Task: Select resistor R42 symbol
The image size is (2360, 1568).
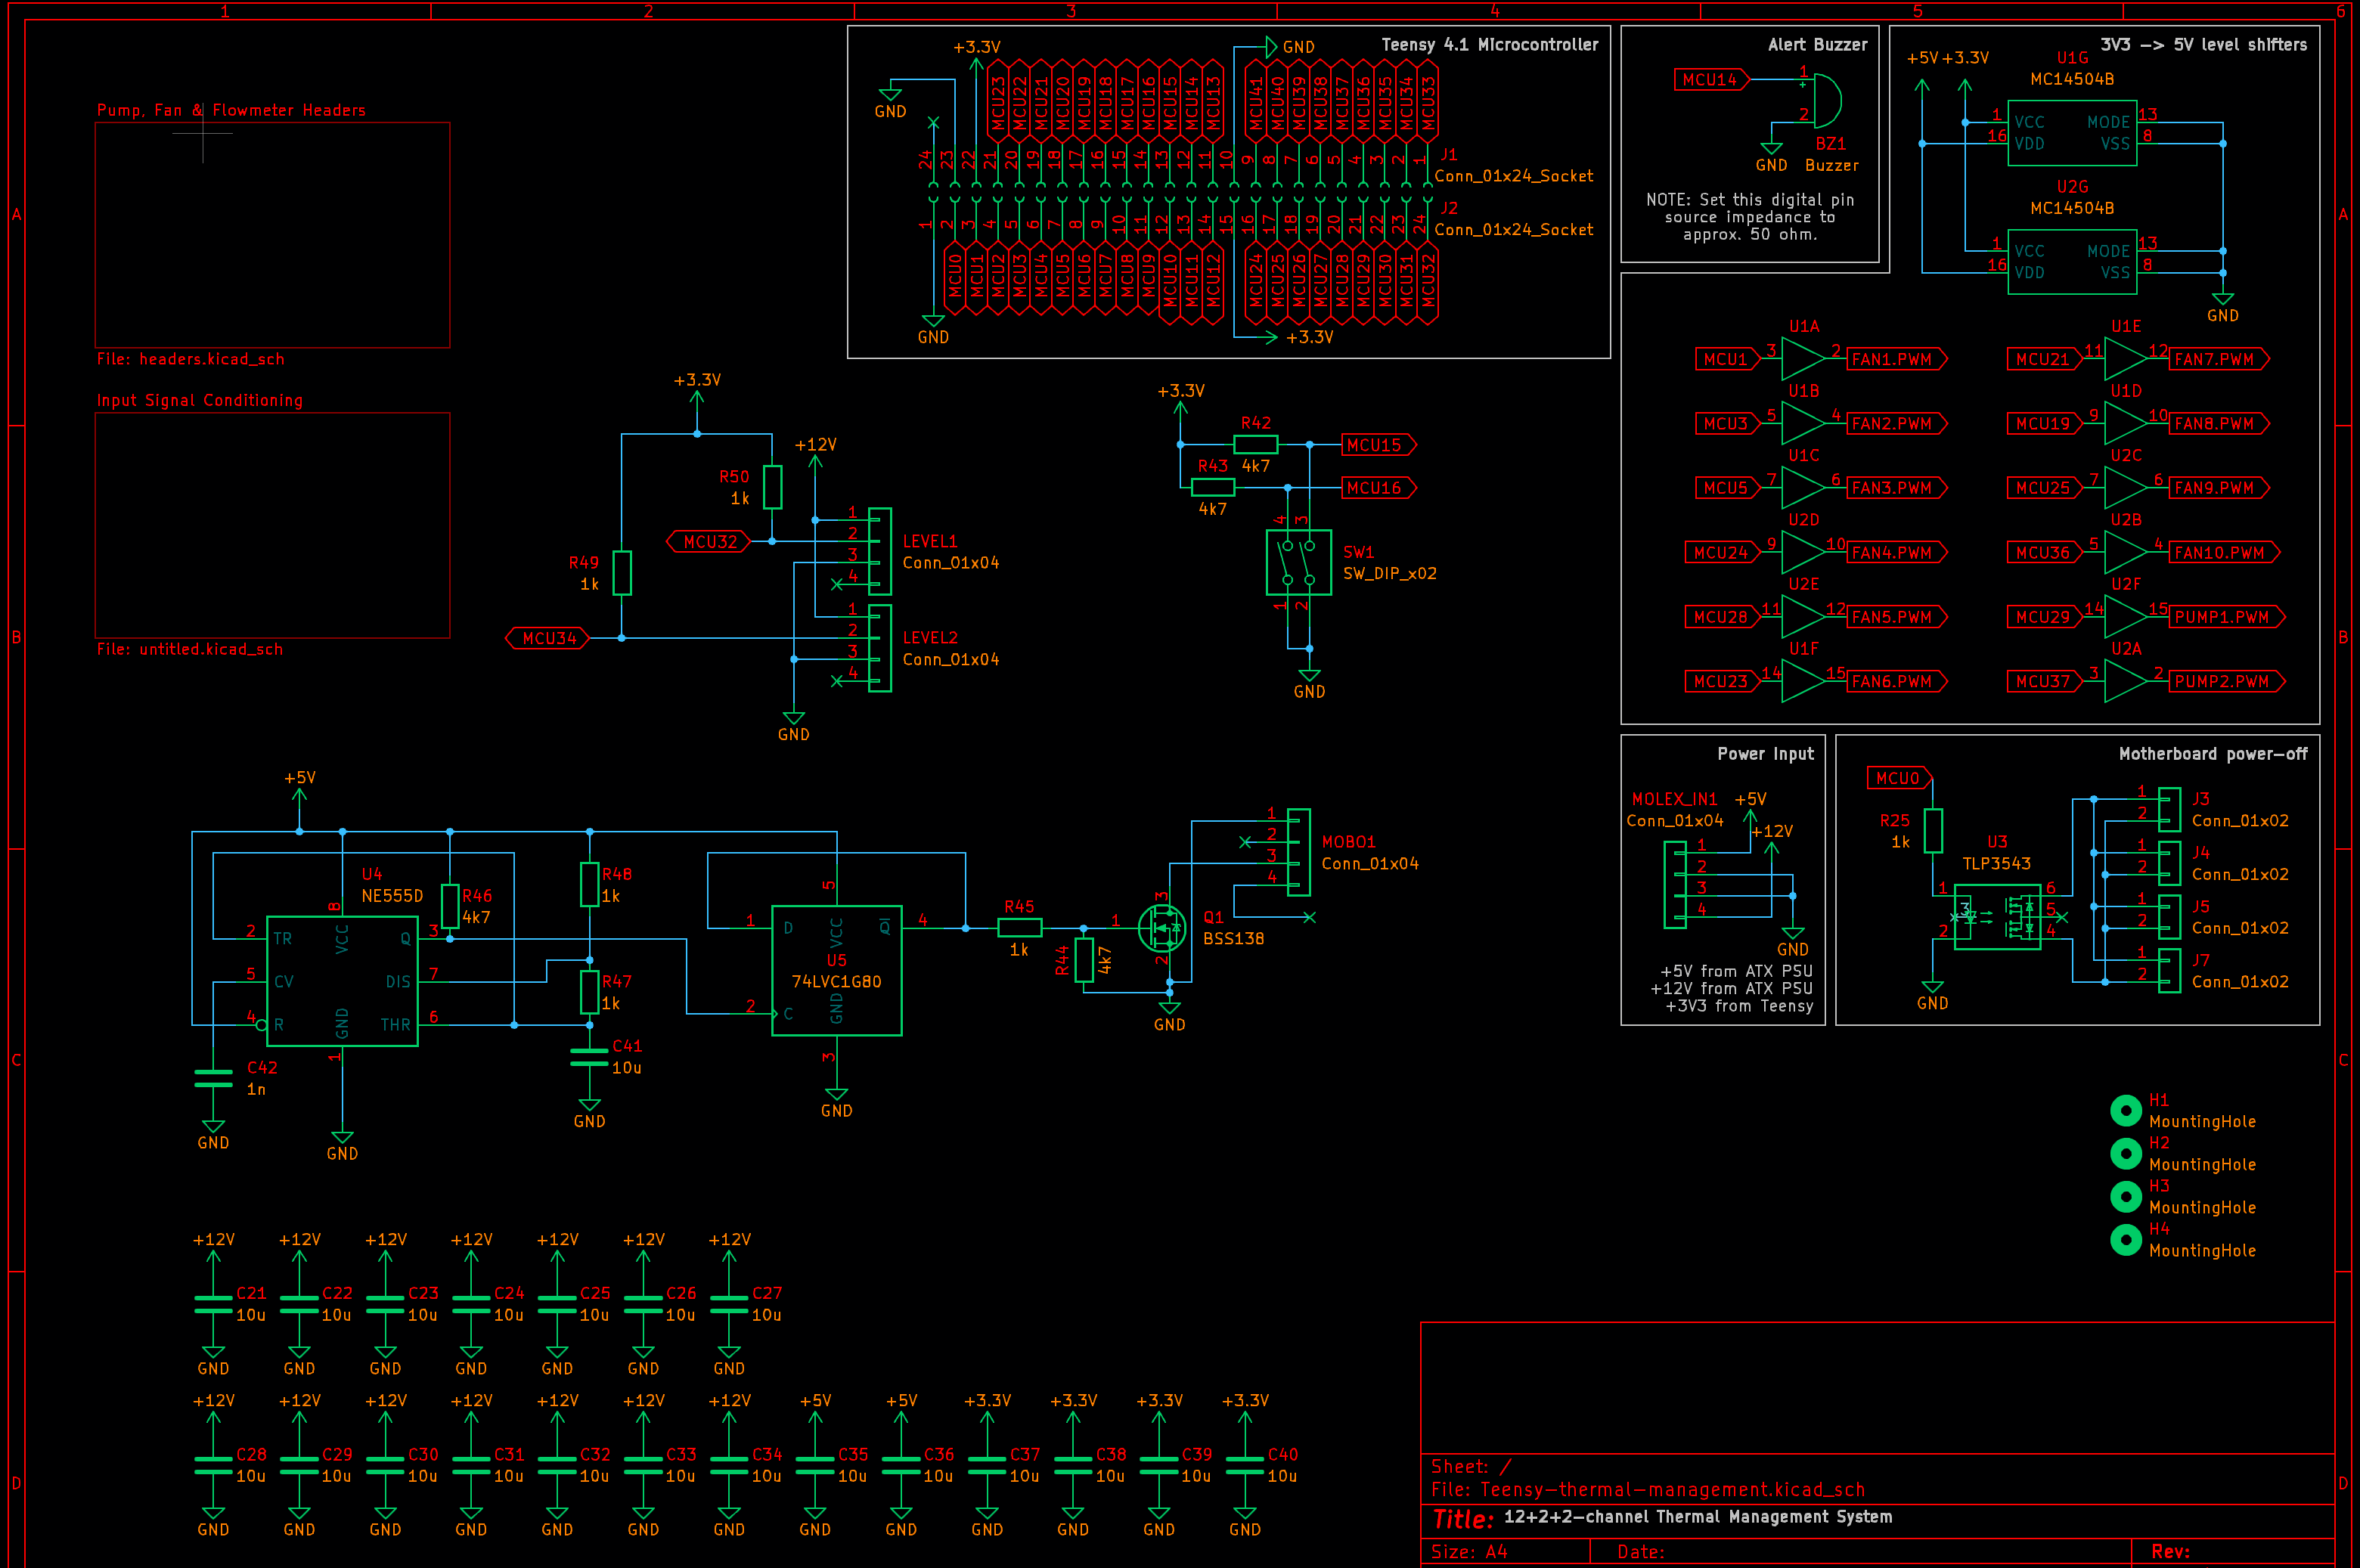Action: coord(1255,444)
